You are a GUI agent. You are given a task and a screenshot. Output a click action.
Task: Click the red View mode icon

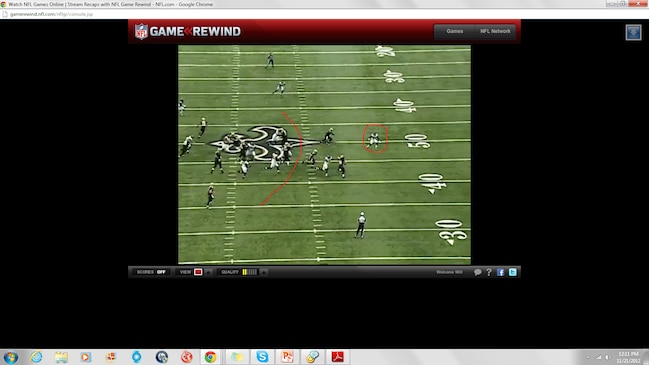[198, 272]
